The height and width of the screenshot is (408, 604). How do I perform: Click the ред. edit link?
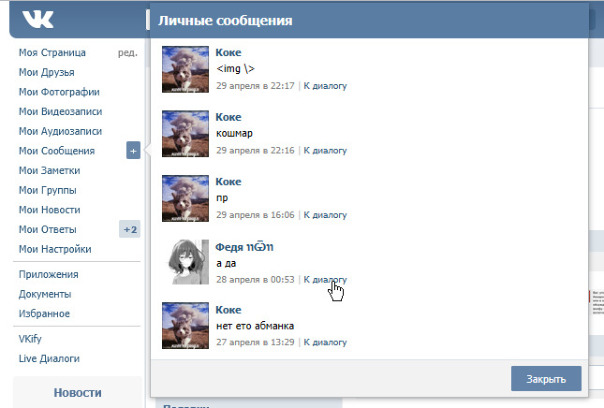[128, 53]
